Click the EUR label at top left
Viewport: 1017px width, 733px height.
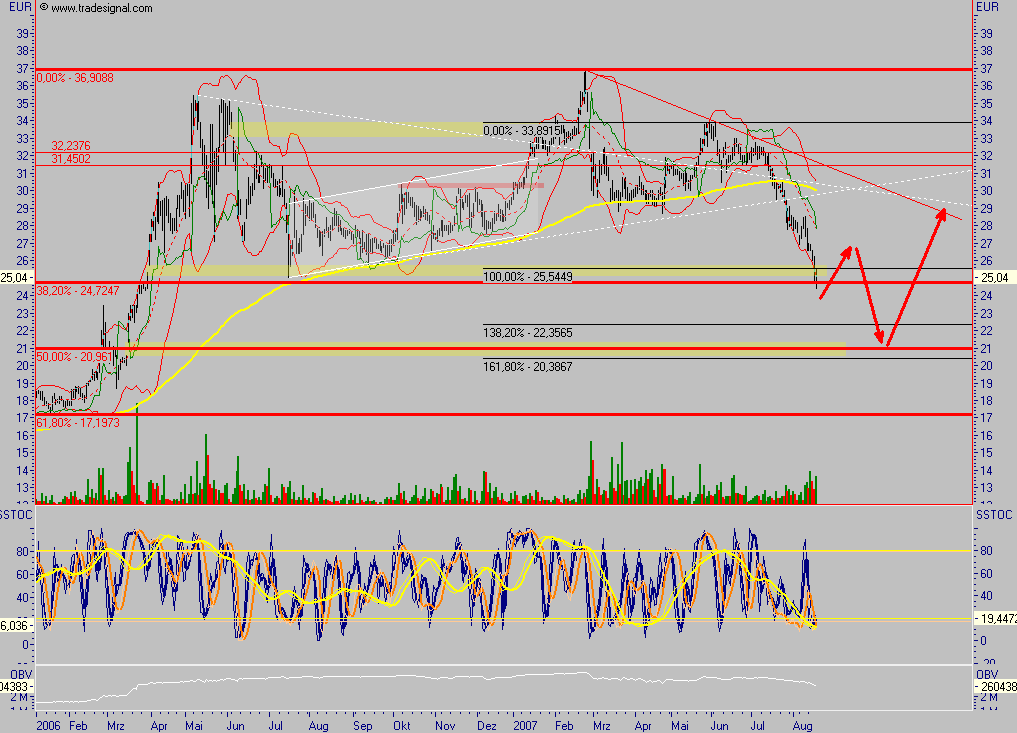pyautogui.click(x=16, y=7)
